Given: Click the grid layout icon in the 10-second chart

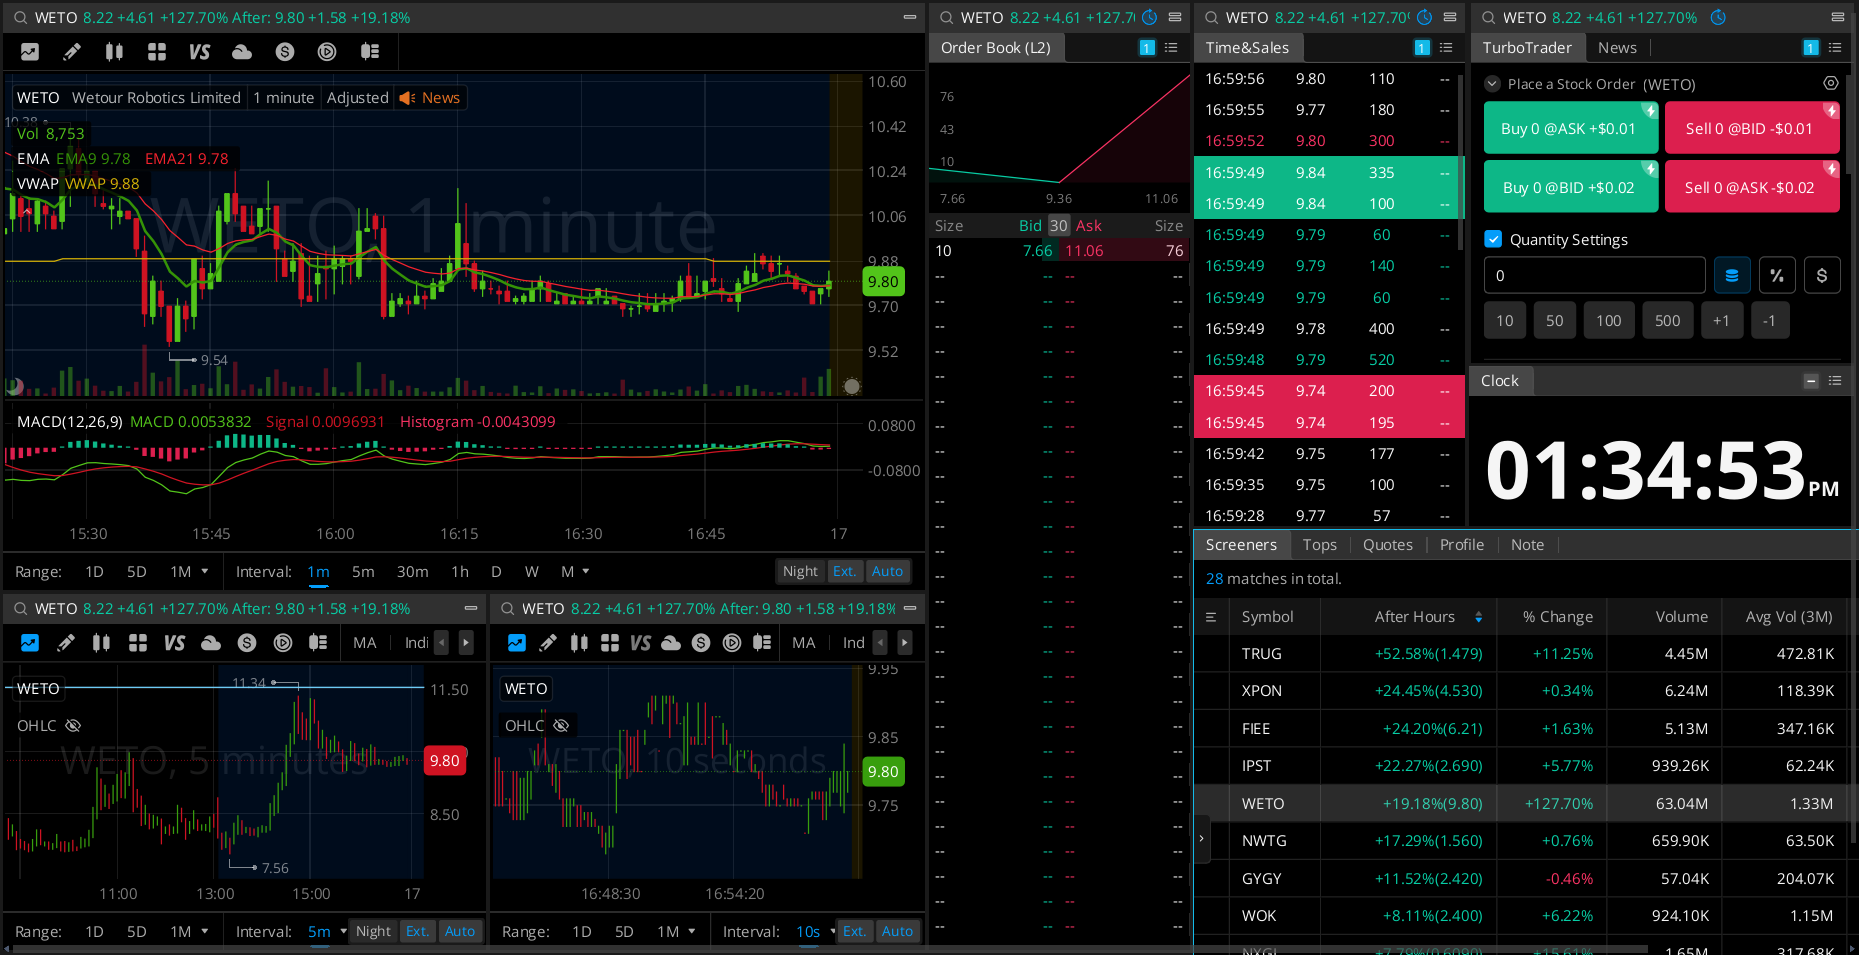Looking at the screenshot, I should pyautogui.click(x=610, y=643).
